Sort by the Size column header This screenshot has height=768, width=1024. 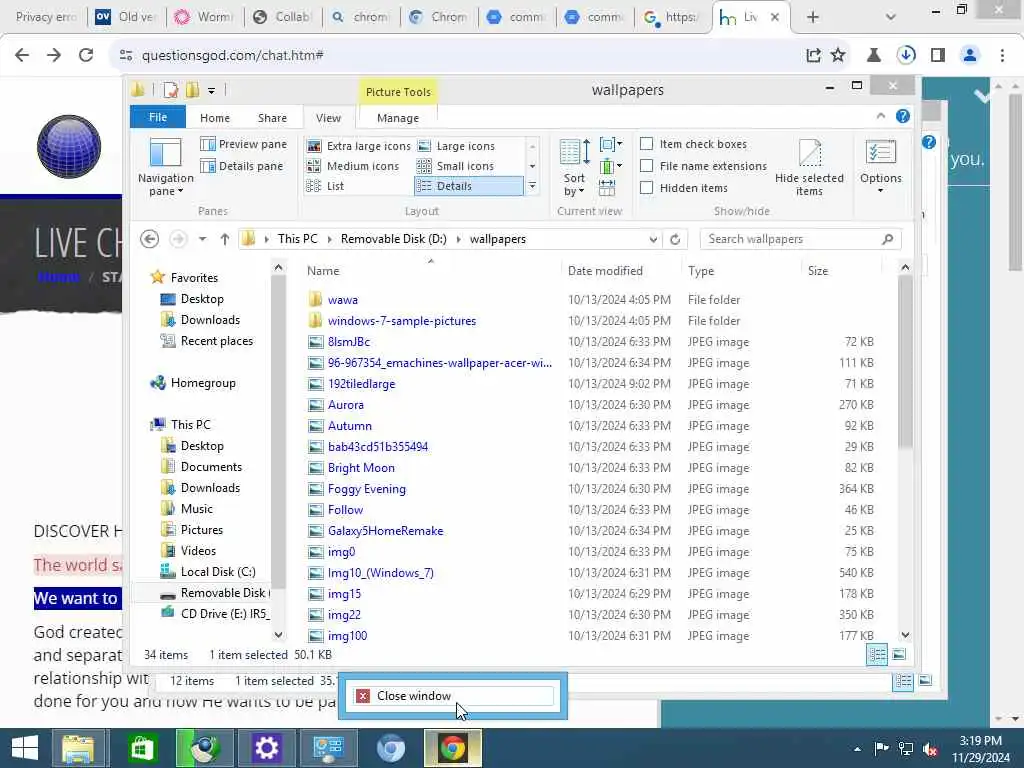841,271
